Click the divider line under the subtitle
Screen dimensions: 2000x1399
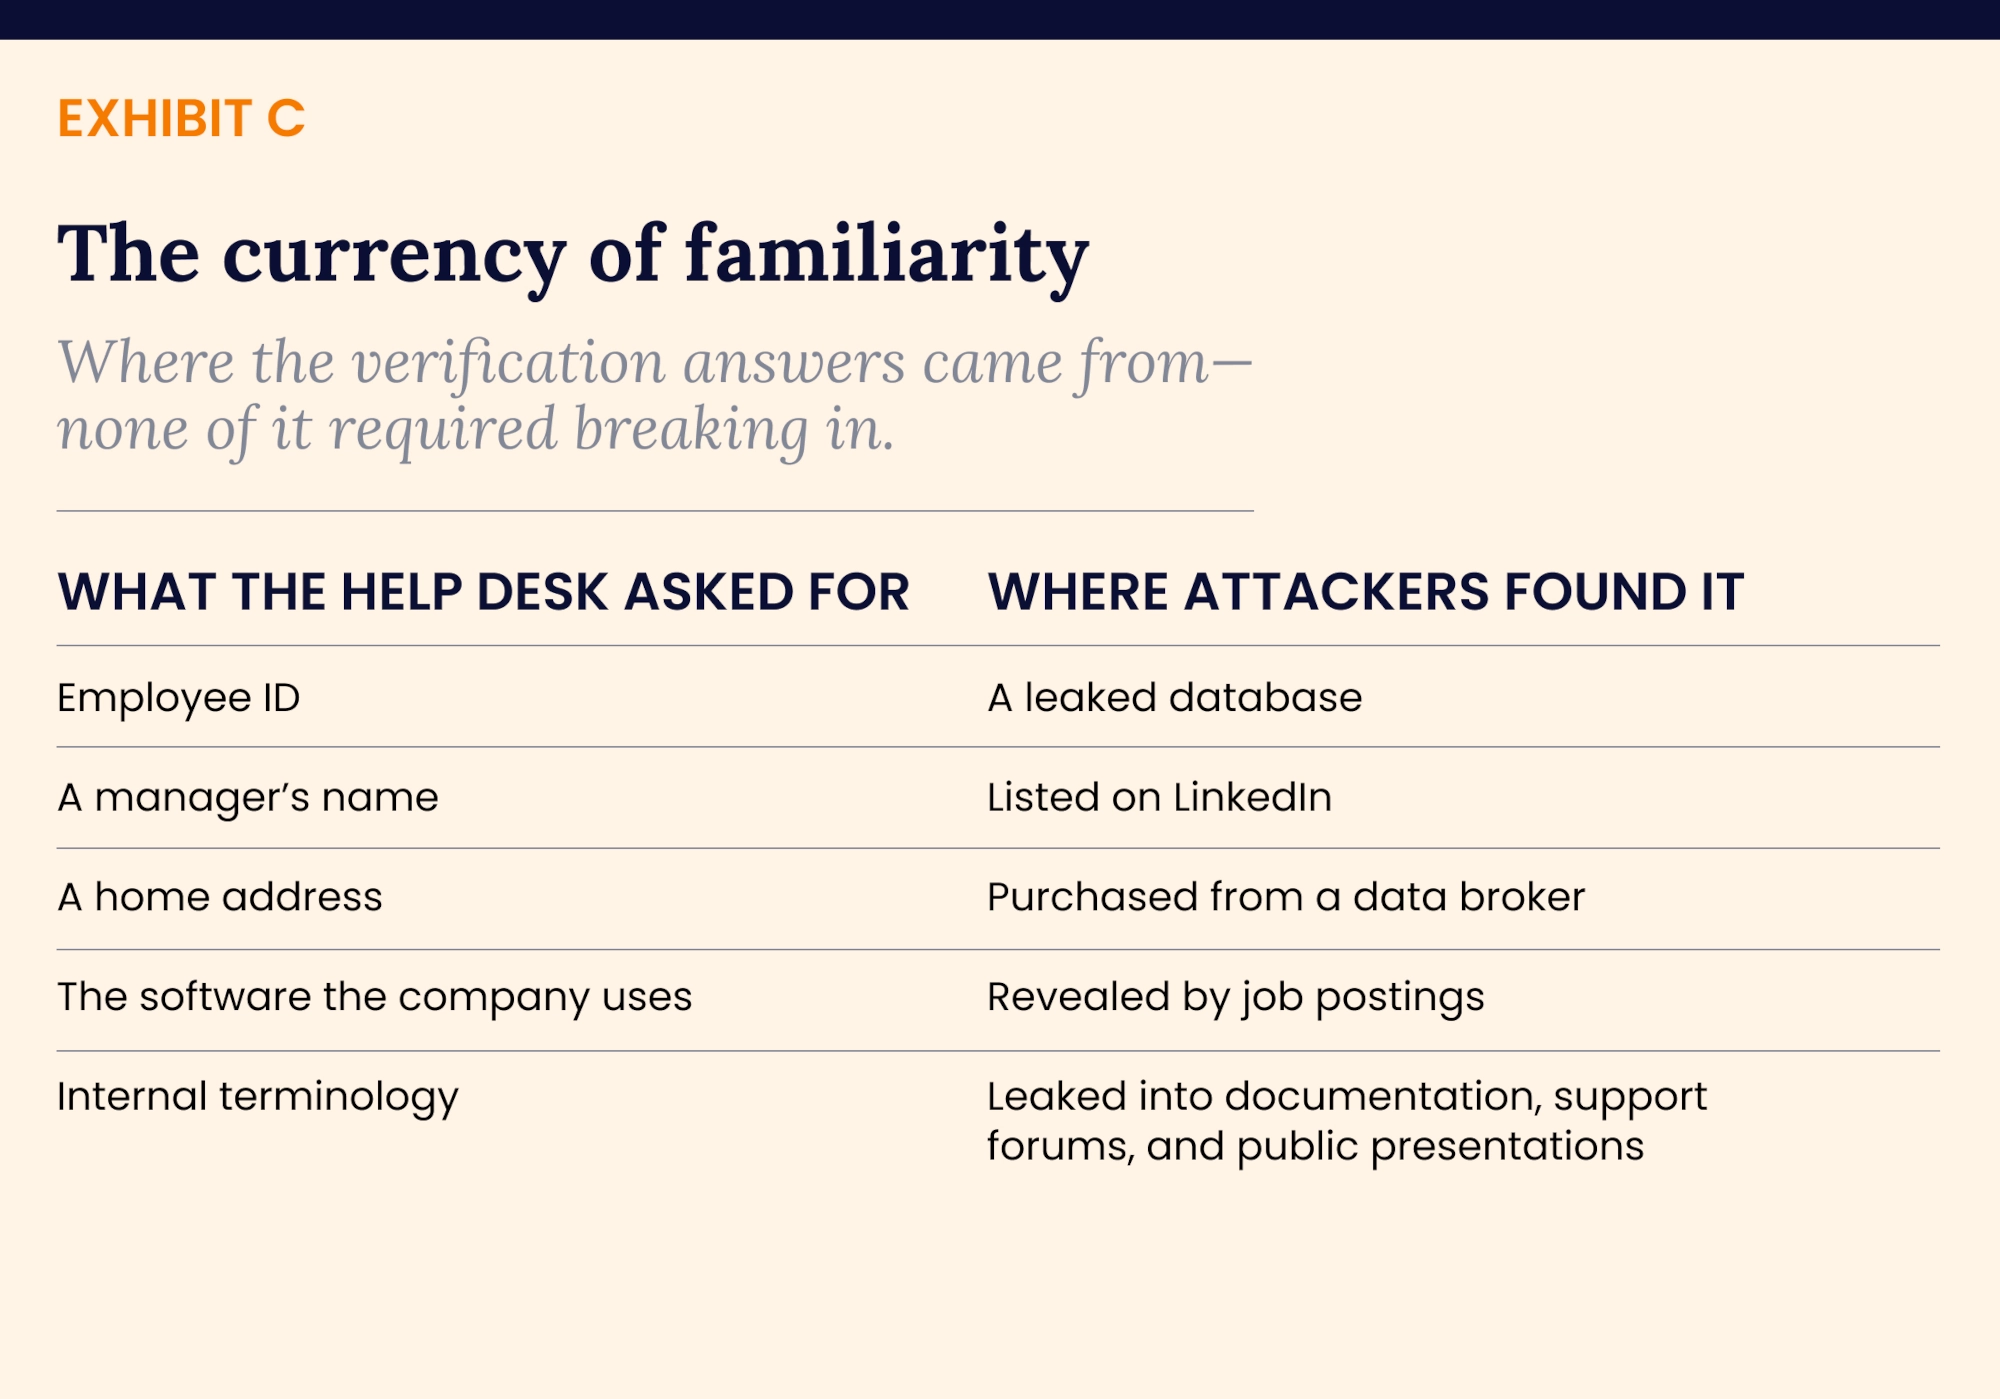coord(655,511)
